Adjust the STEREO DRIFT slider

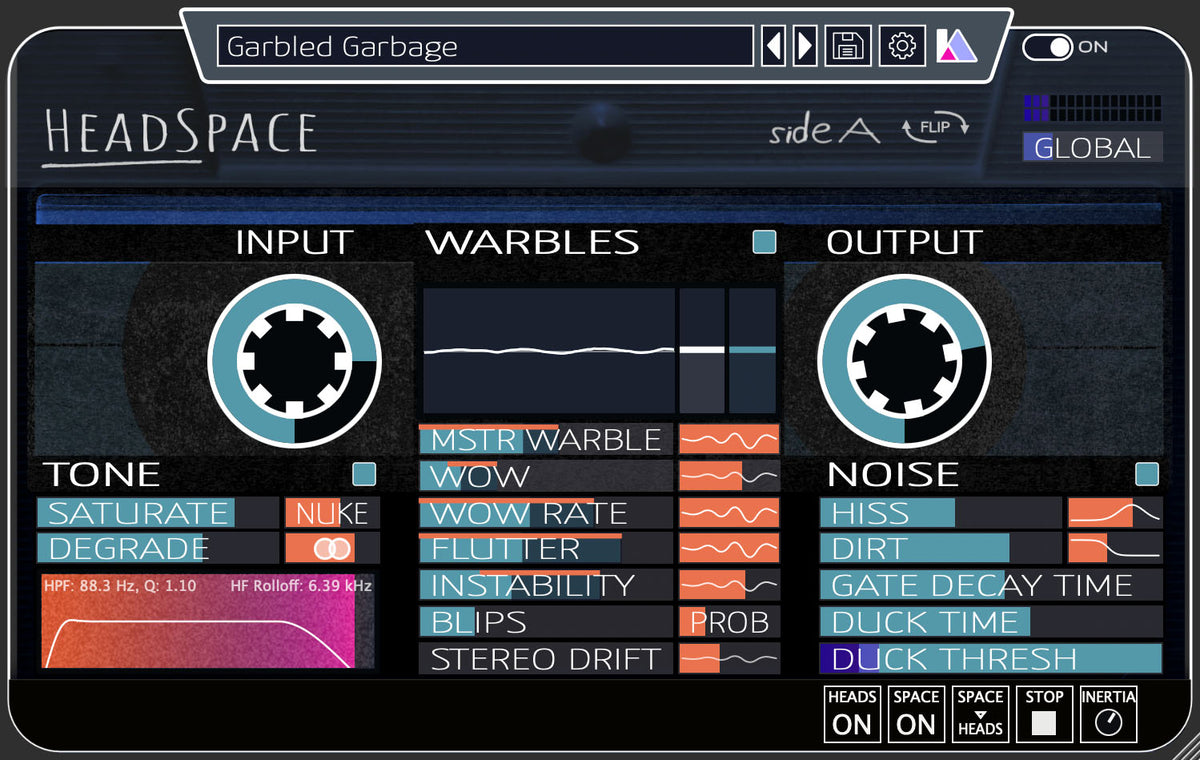(x=546, y=658)
